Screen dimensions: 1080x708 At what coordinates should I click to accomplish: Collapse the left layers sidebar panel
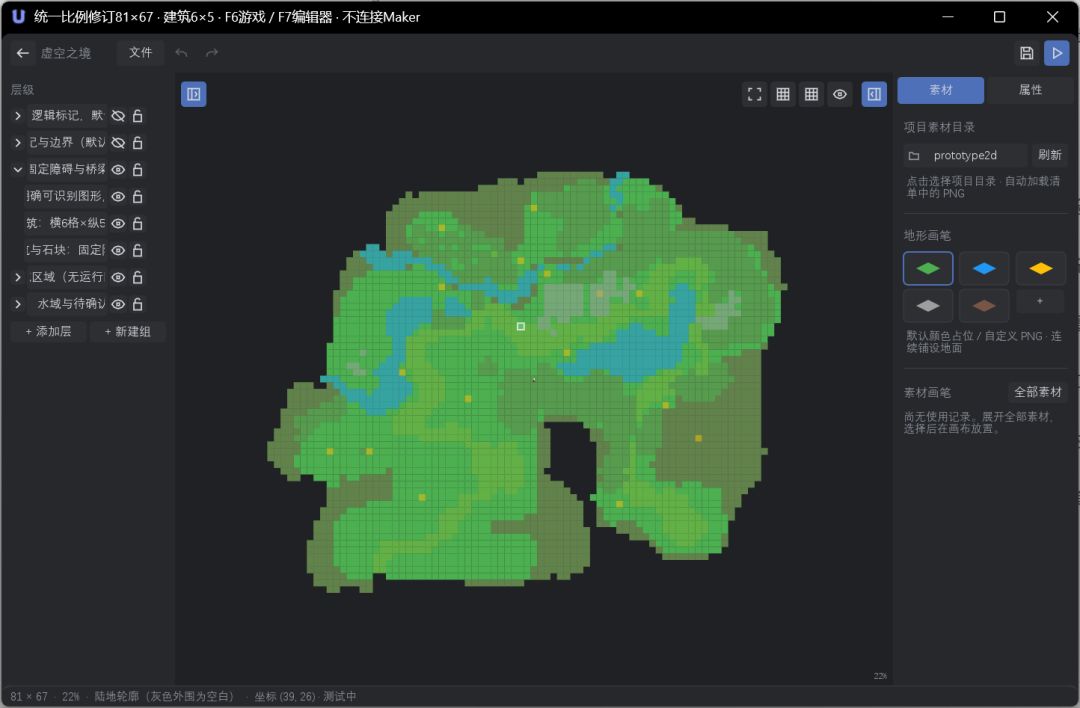(x=194, y=94)
